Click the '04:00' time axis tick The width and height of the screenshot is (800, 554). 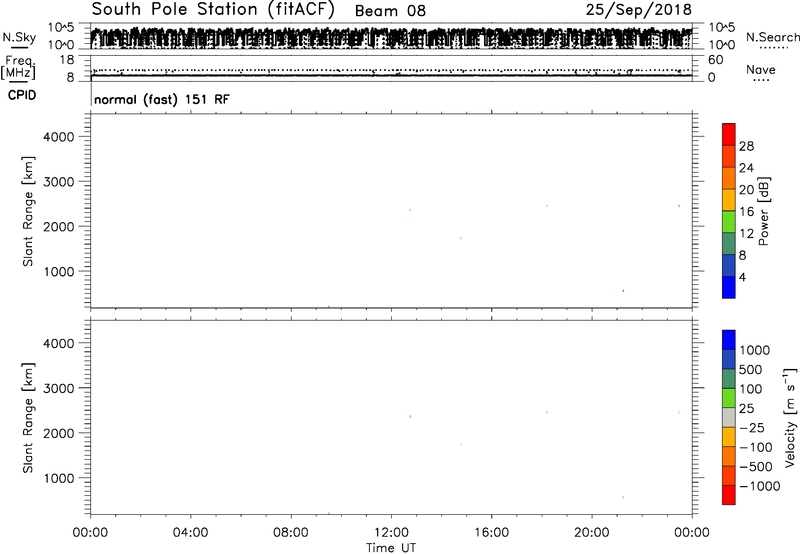point(190,533)
